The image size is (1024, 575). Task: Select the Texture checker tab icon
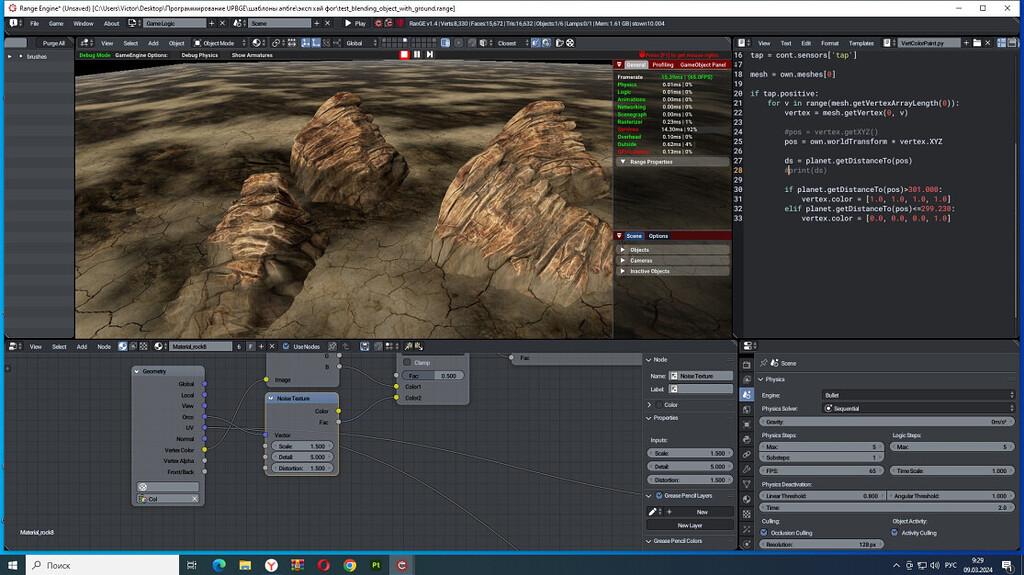747,514
